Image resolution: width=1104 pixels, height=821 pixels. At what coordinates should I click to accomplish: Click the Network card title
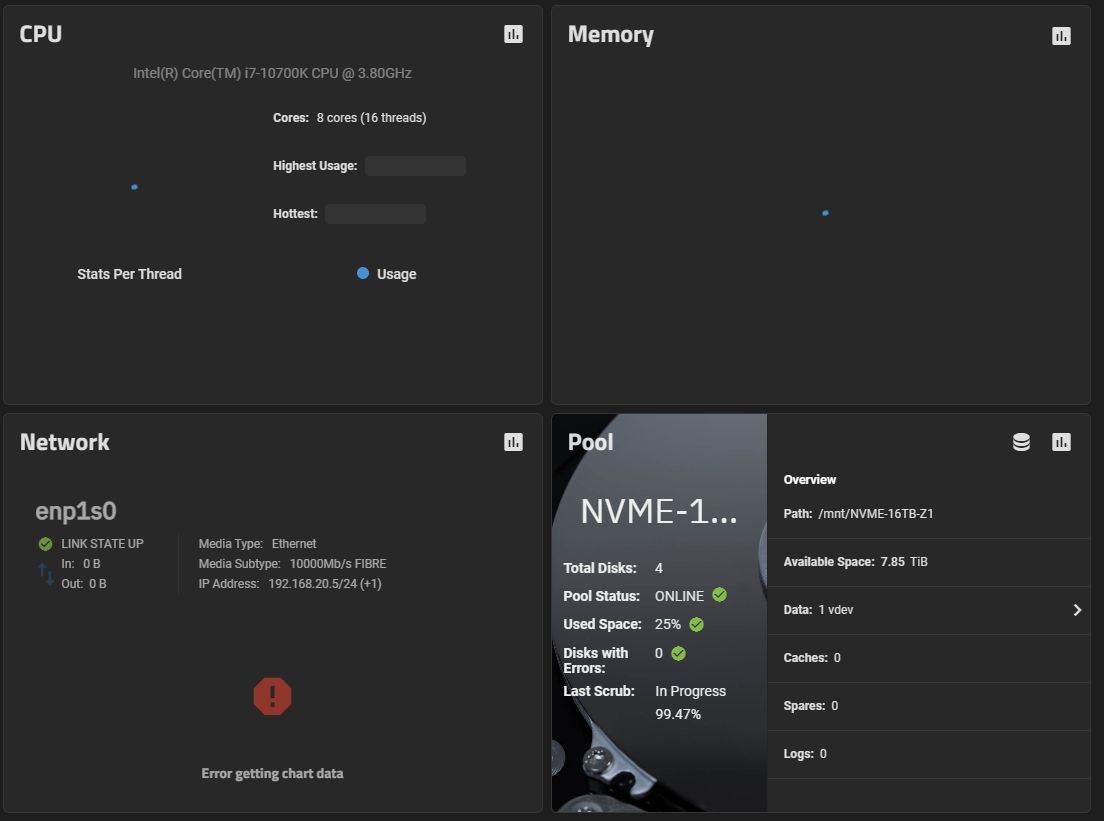pyautogui.click(x=65, y=442)
